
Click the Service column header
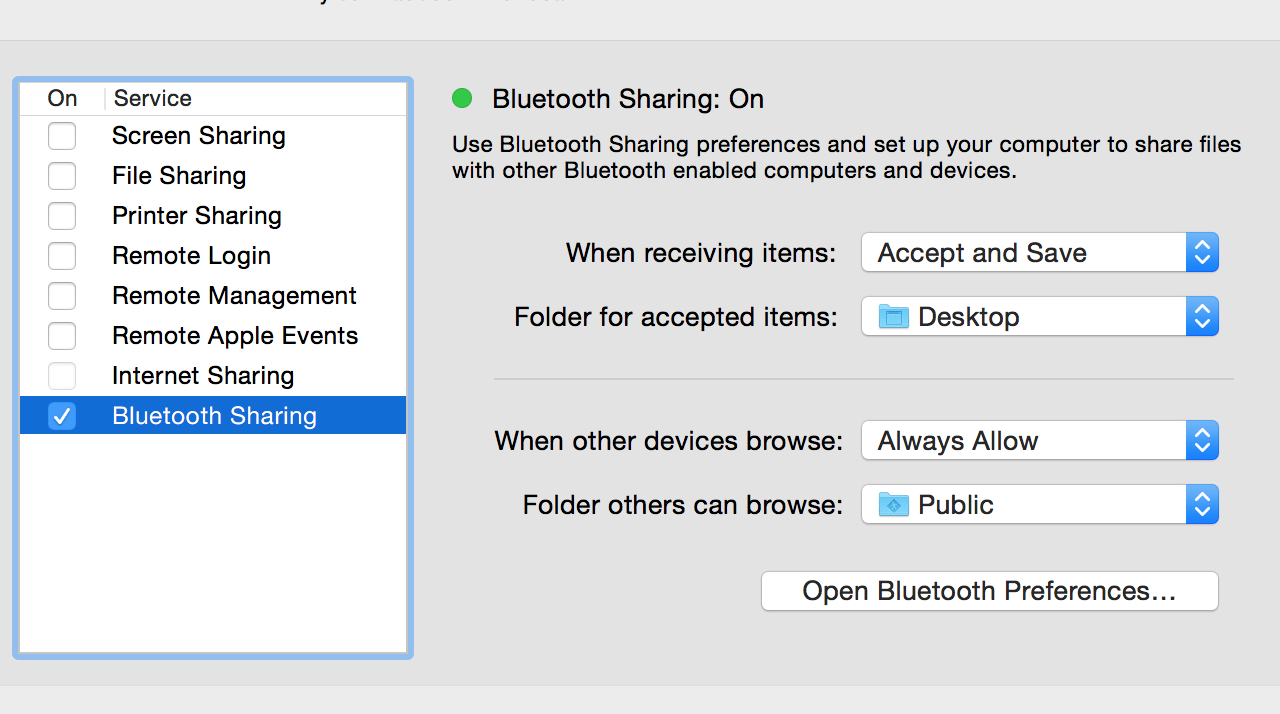coord(153,98)
